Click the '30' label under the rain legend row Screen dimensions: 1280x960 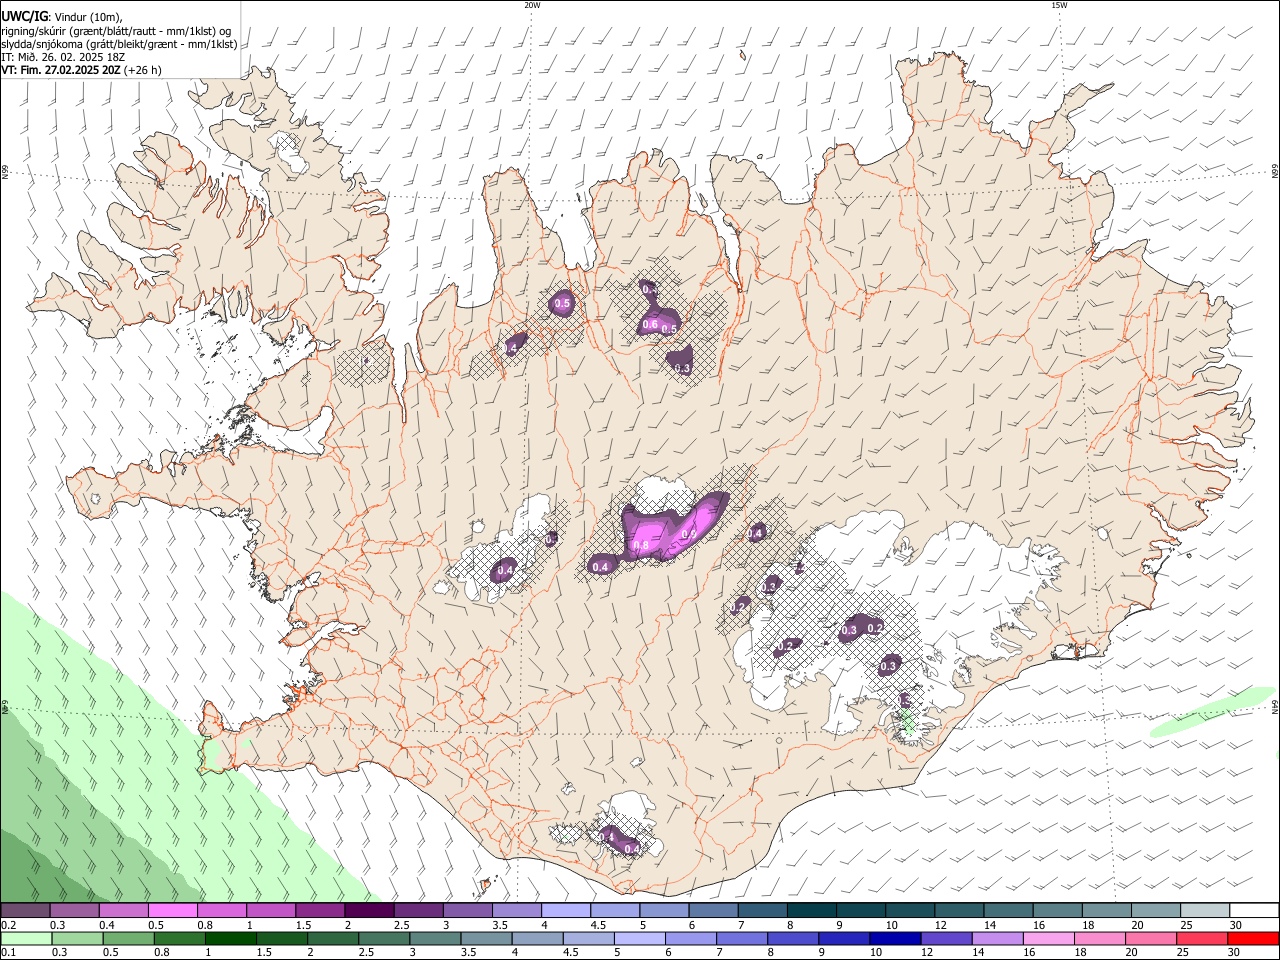click(1235, 952)
